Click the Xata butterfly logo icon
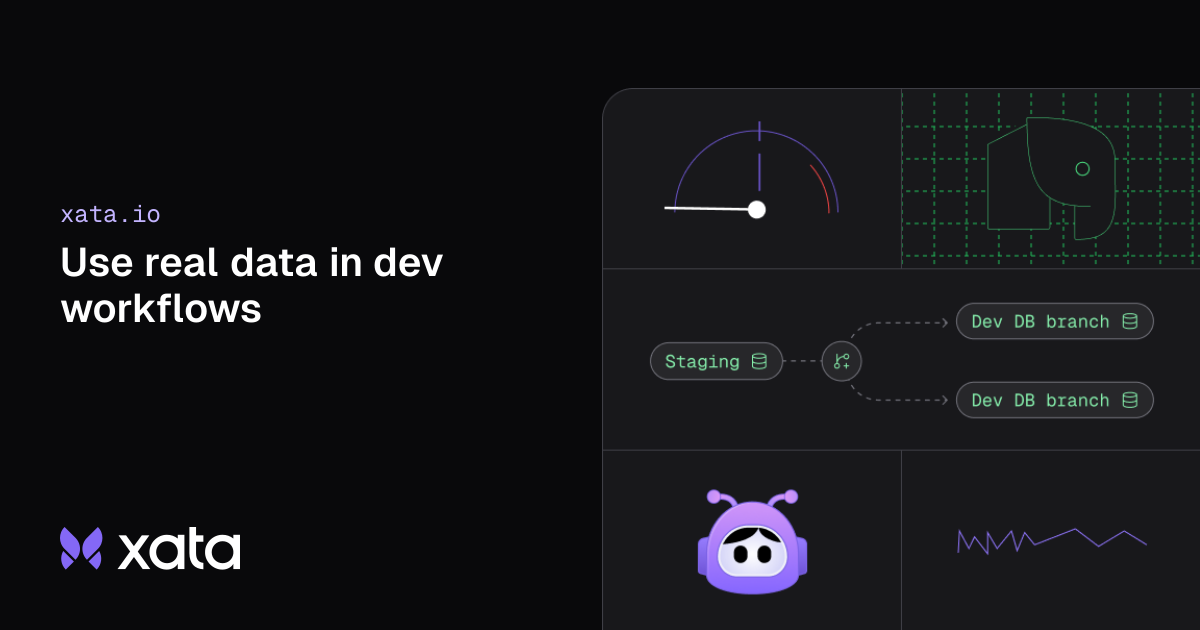This screenshot has width=1200, height=630. click(x=81, y=548)
